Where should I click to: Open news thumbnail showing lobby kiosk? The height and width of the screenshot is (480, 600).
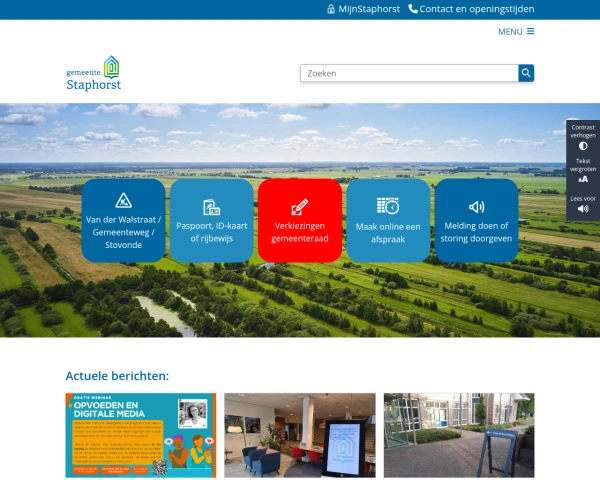tap(300, 435)
